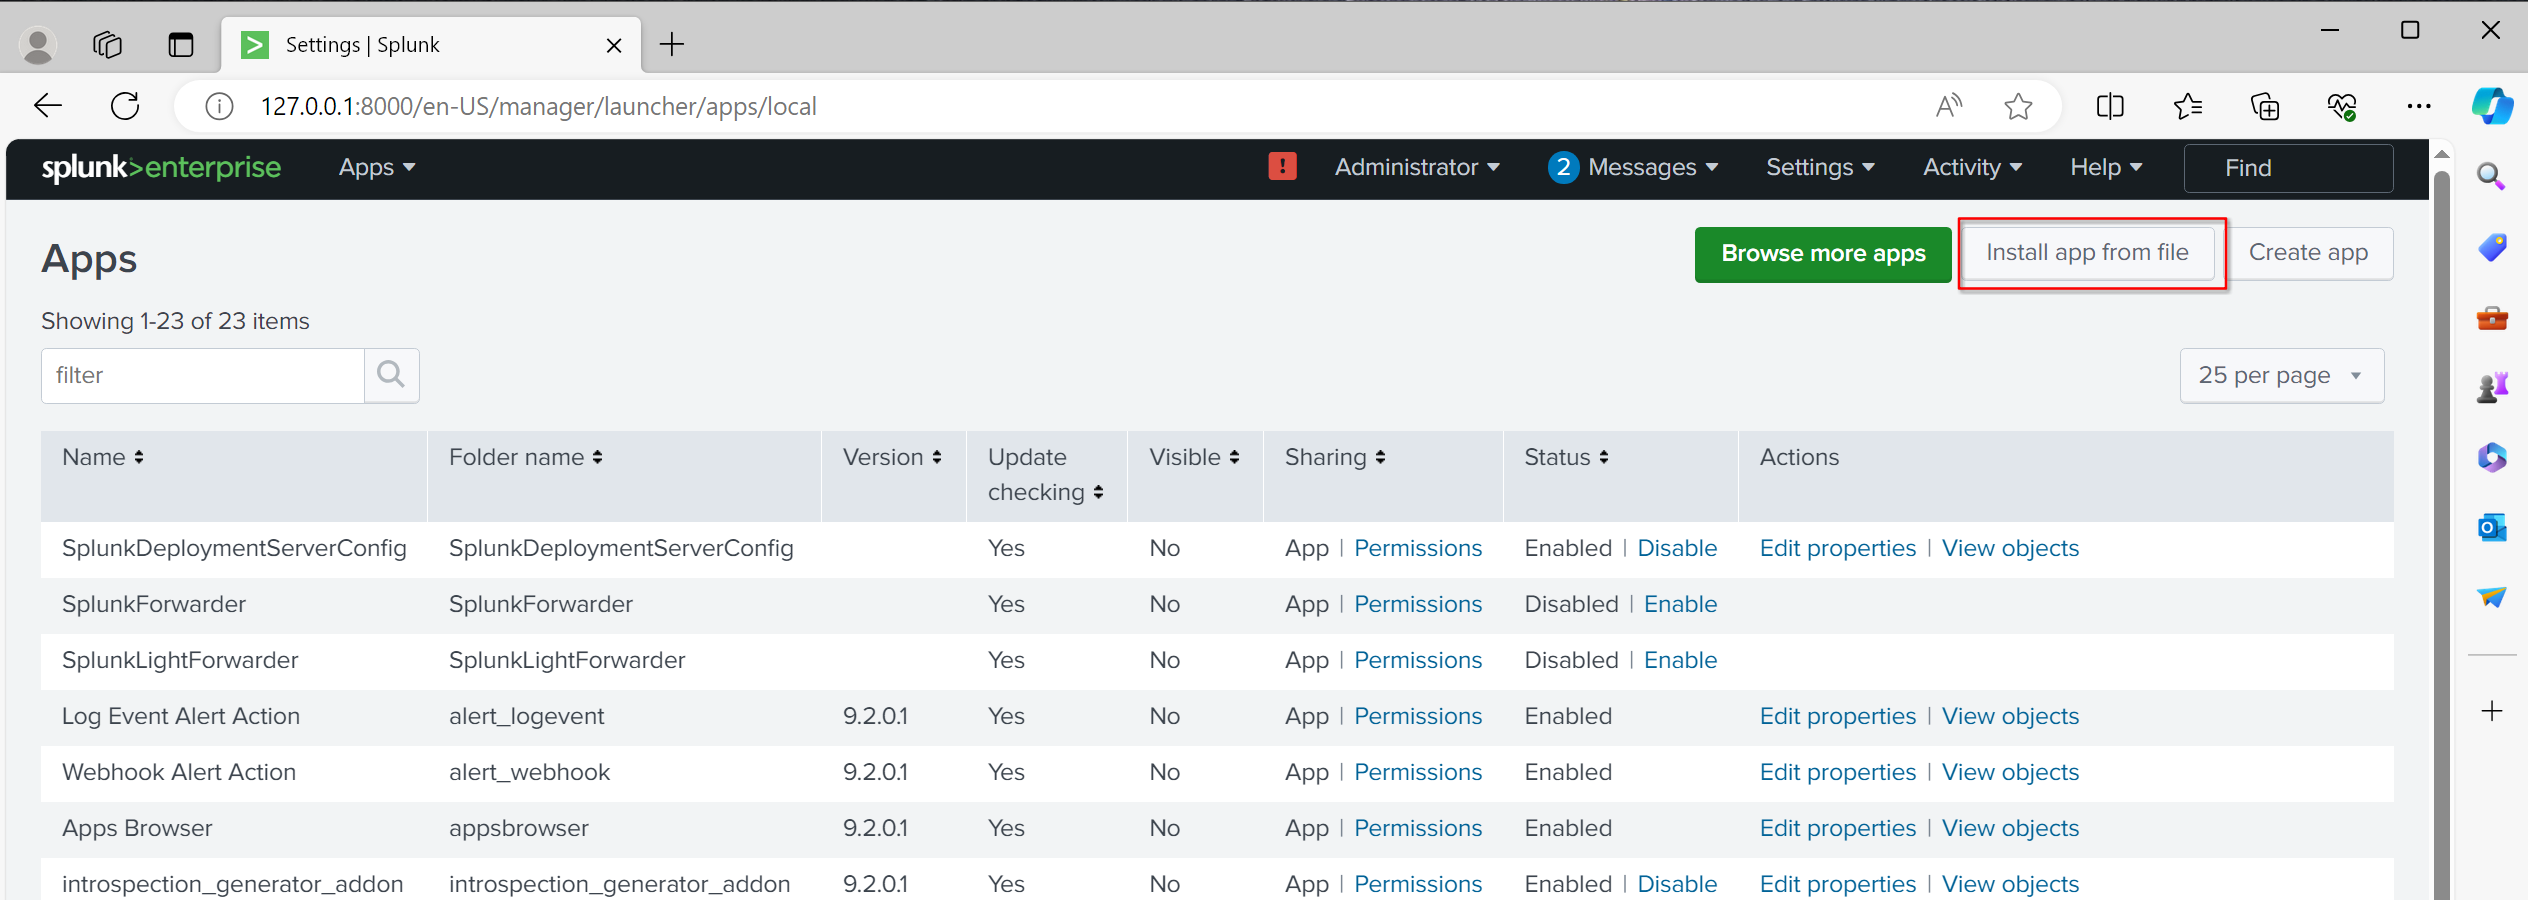Open Permissions for SplunkForwarder
This screenshot has width=2528, height=900.
coord(1418,604)
